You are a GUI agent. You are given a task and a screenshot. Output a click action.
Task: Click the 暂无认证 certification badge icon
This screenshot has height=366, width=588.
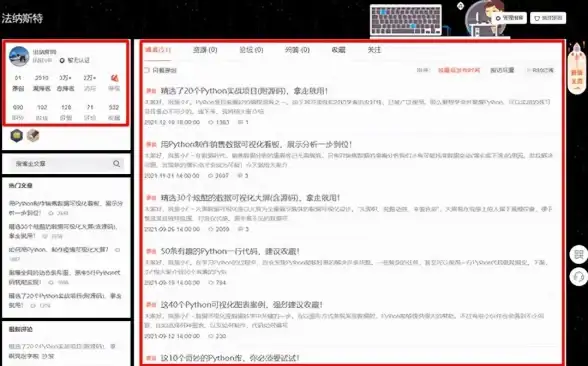tap(62, 60)
